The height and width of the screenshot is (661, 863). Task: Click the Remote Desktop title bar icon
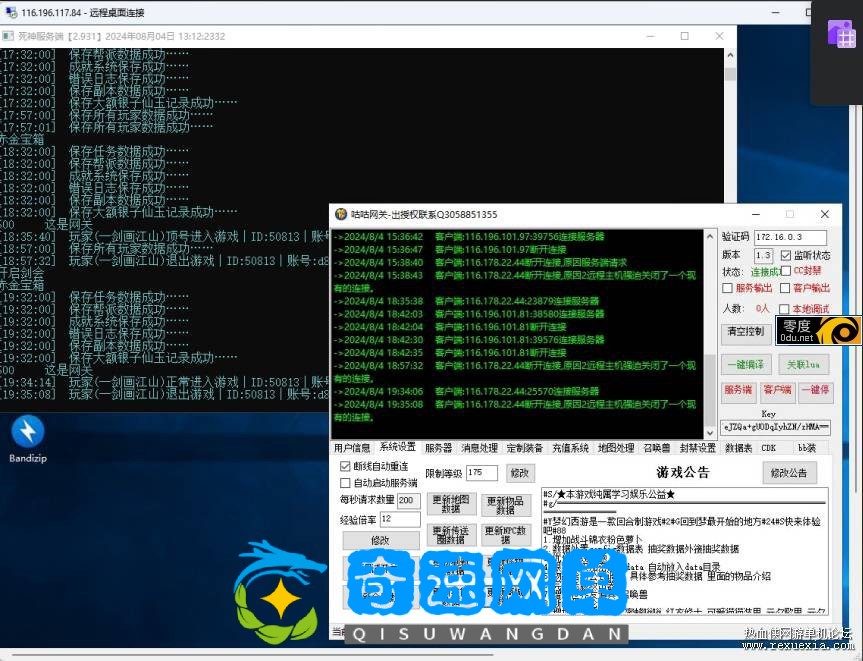(x=11, y=11)
